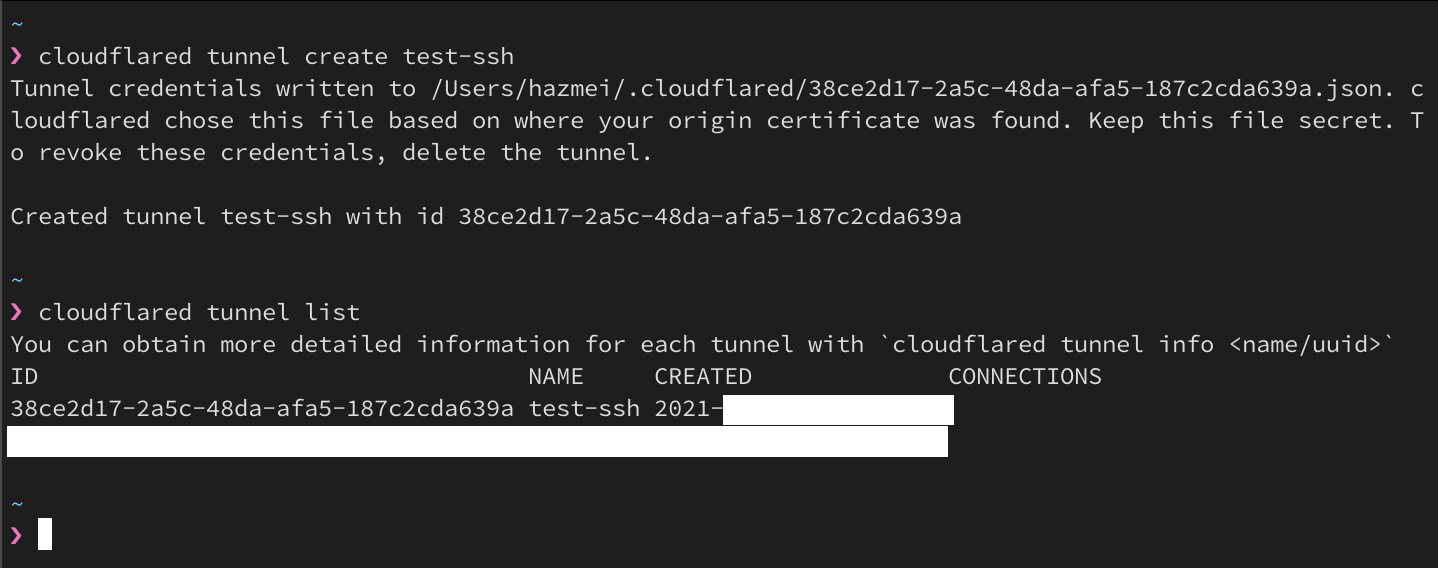Click the long redacted black bar below the table row
The image size is (1438, 568).
click(477, 441)
